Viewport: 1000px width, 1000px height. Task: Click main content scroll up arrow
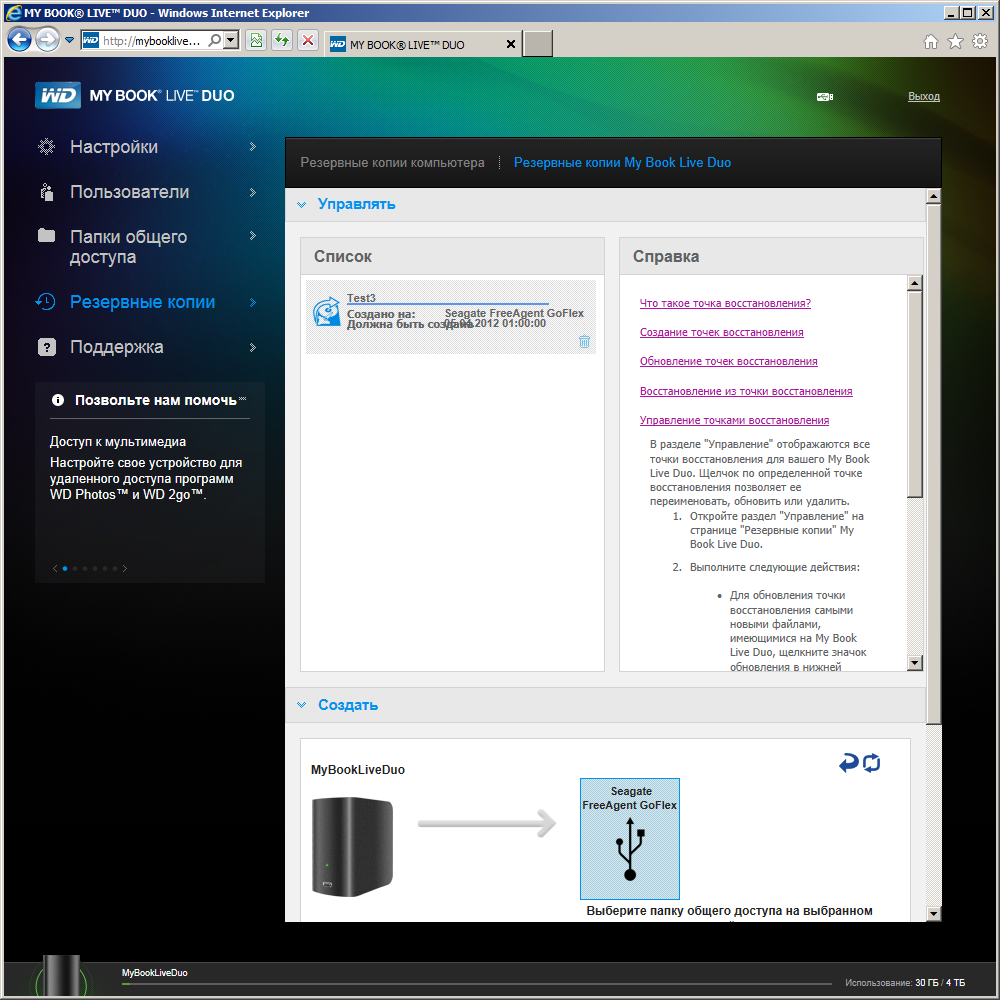point(933,196)
